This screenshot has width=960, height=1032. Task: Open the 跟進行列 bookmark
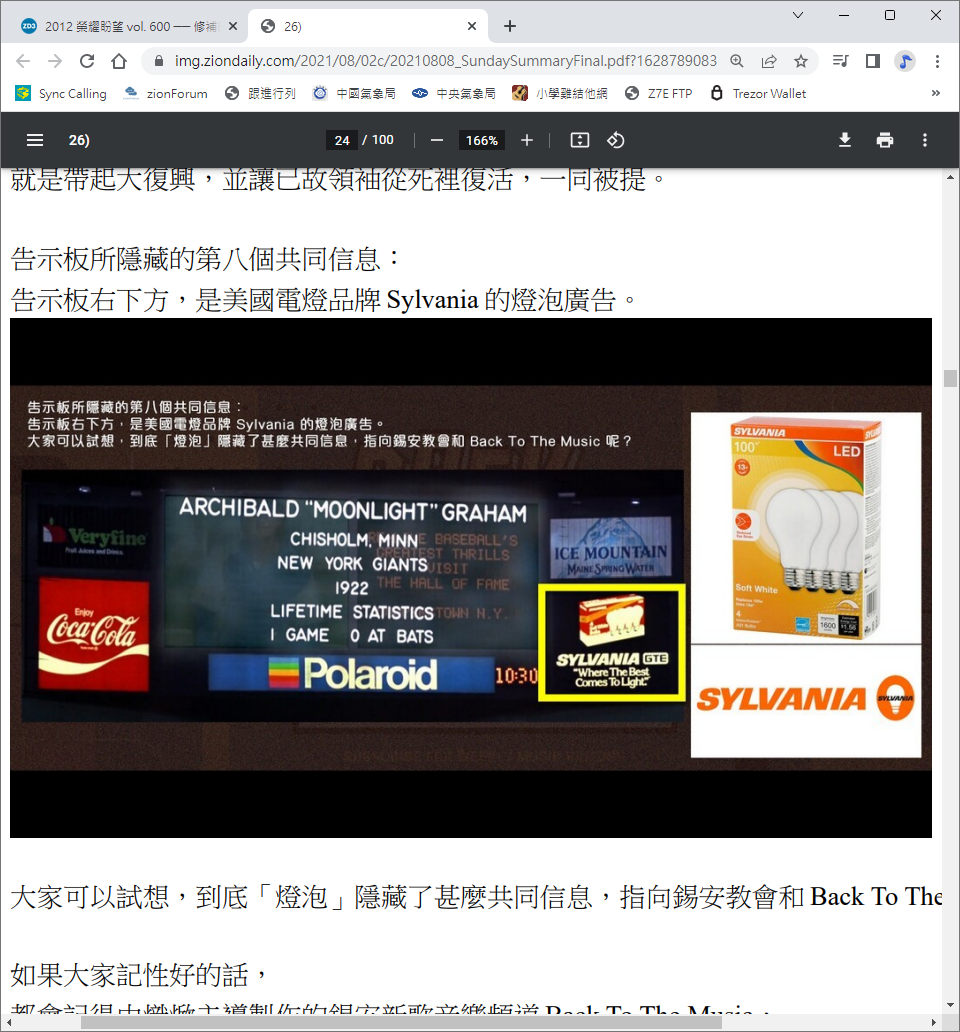point(260,93)
